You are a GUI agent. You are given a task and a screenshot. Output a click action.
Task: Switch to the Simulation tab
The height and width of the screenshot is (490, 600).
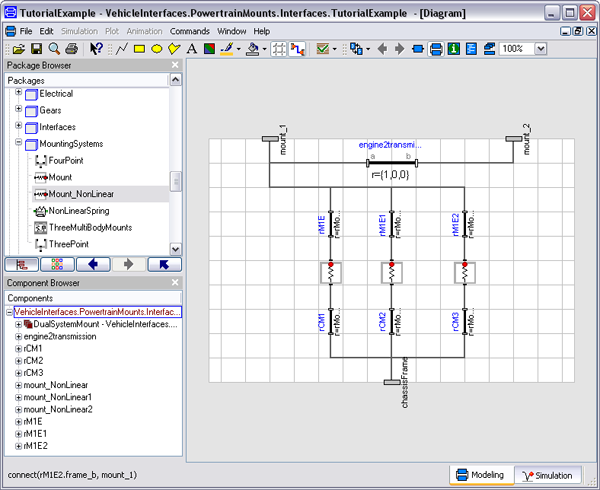tap(546, 476)
